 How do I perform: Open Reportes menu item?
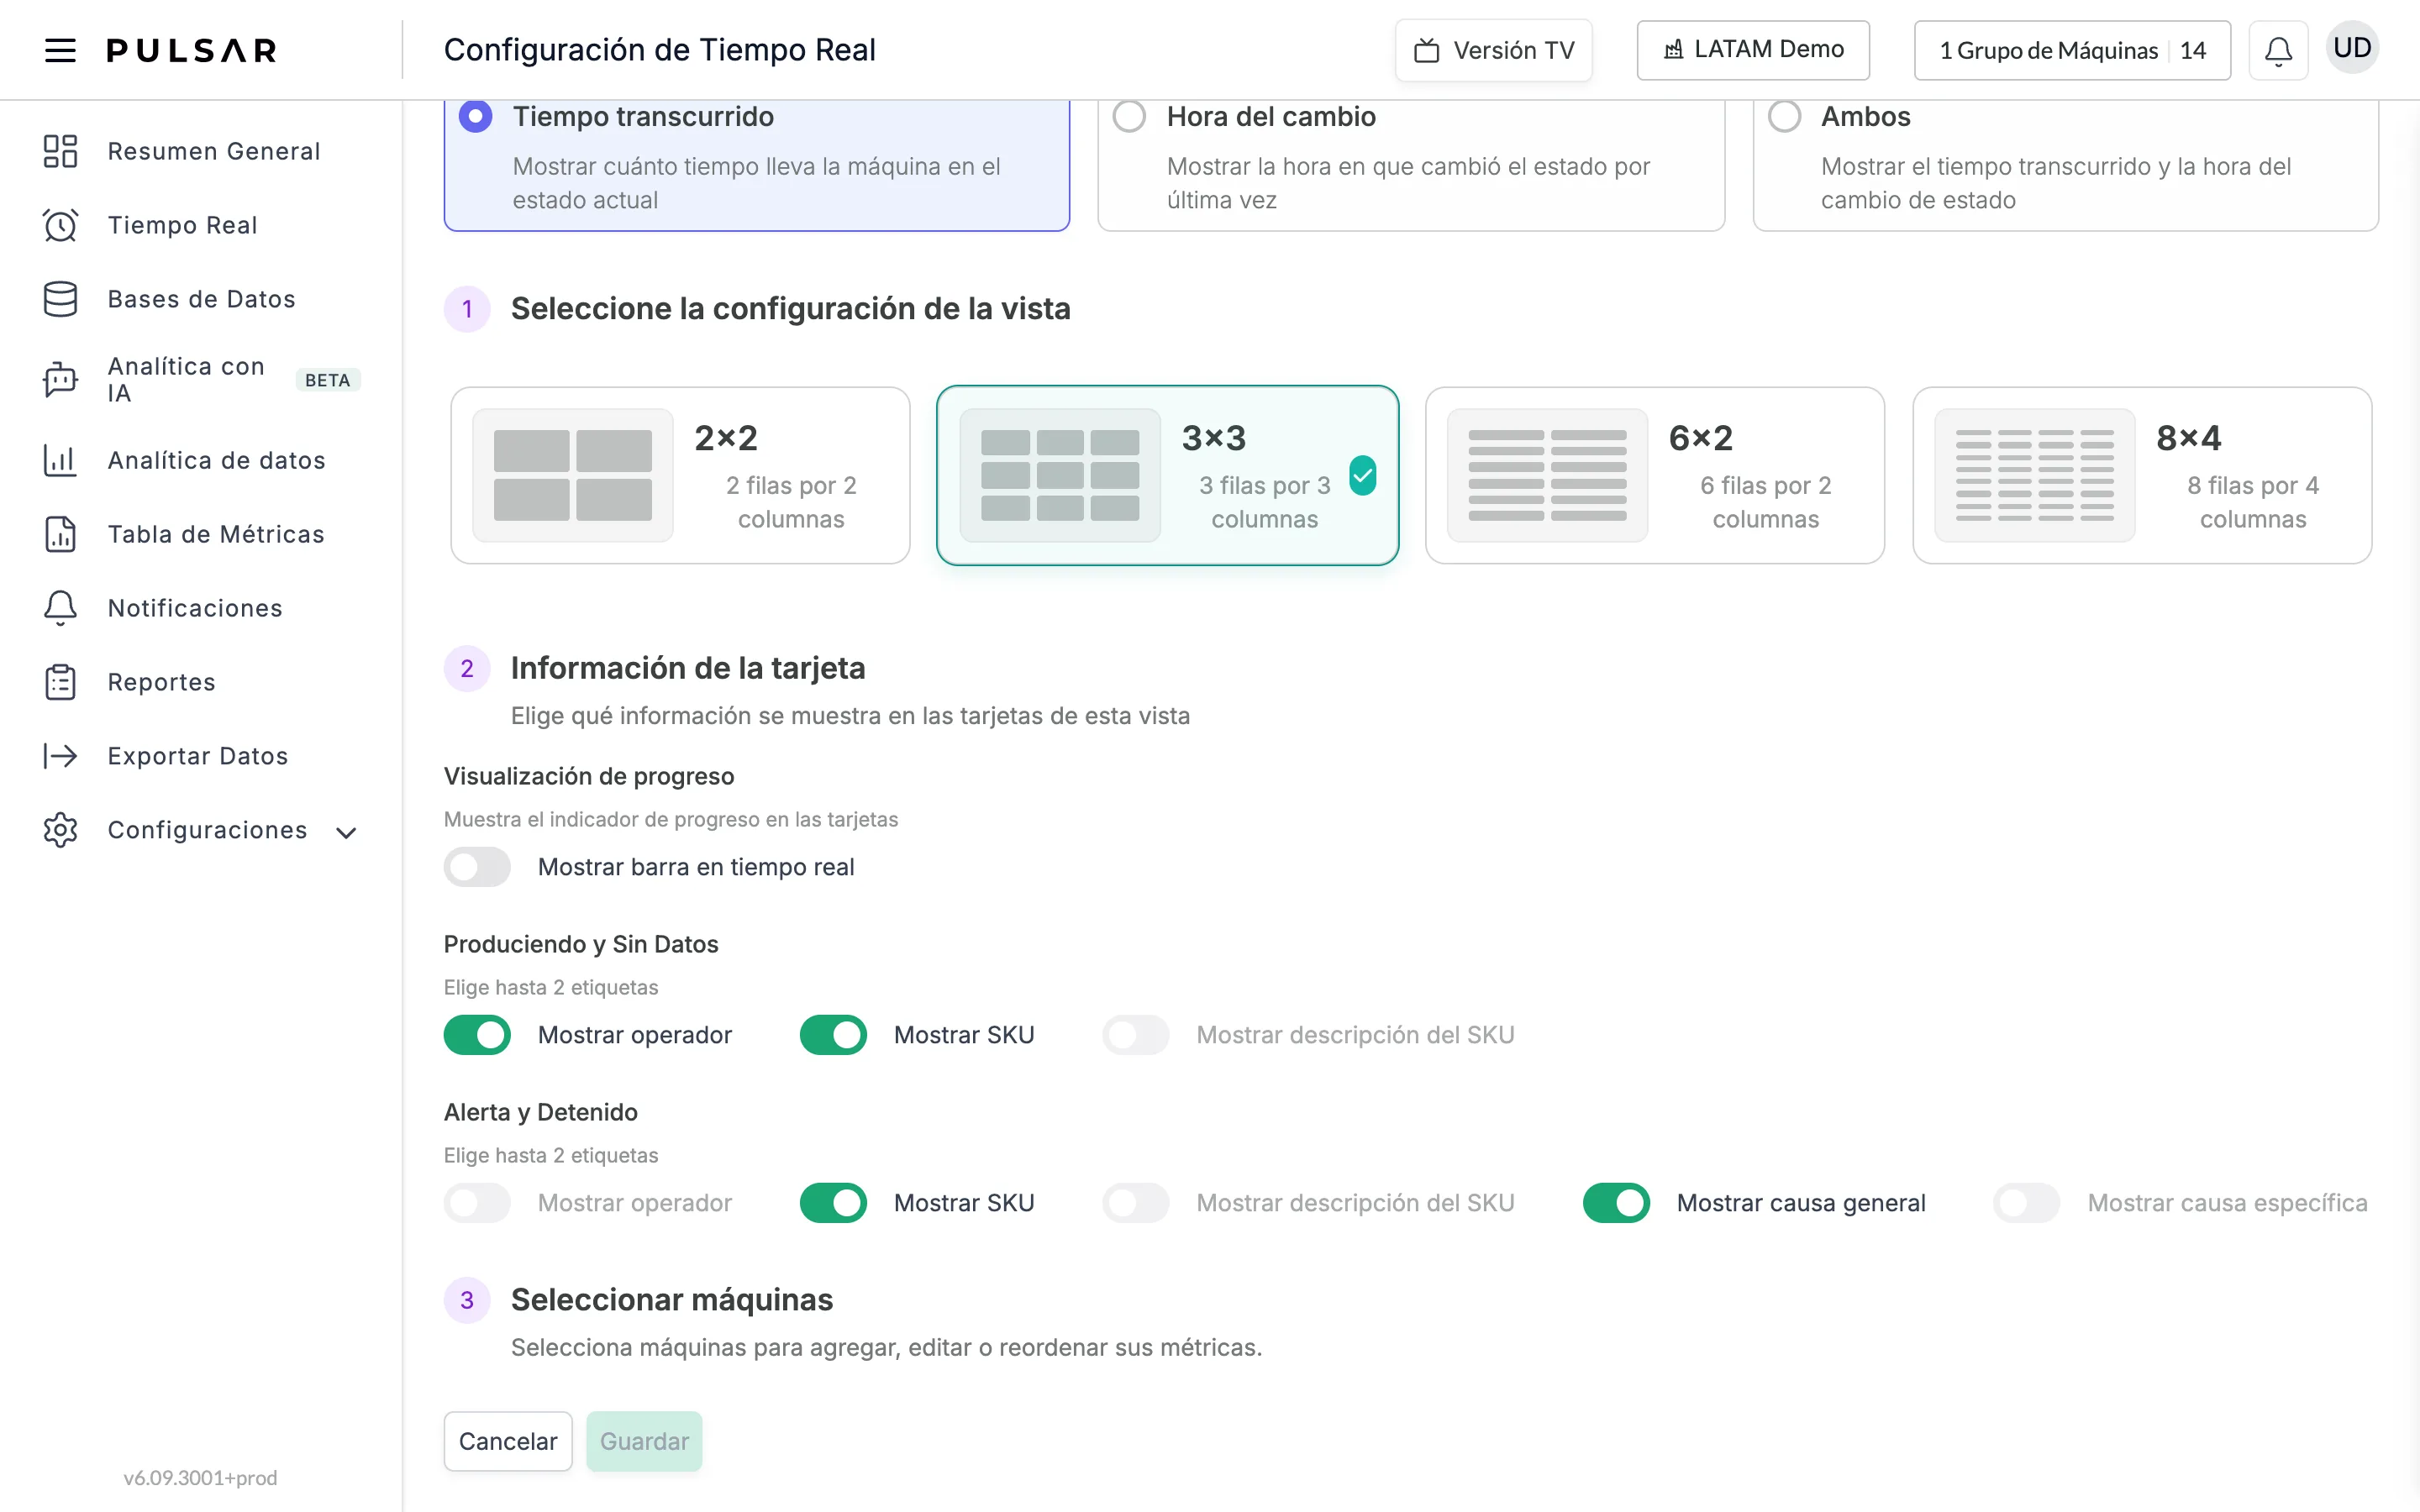pyautogui.click(x=162, y=682)
